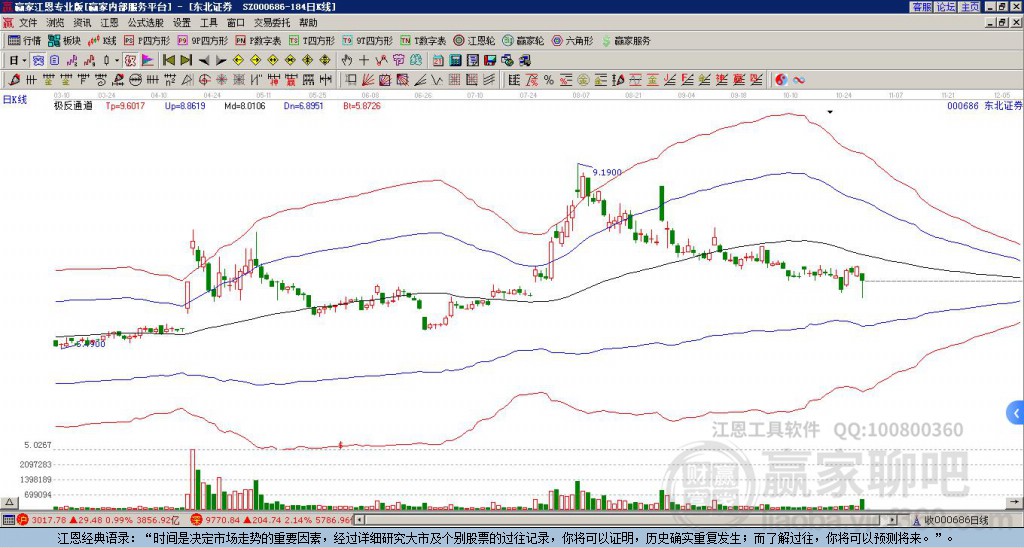Click the 板块 toolbar button
This screenshot has height=548, width=1024.
pos(65,40)
